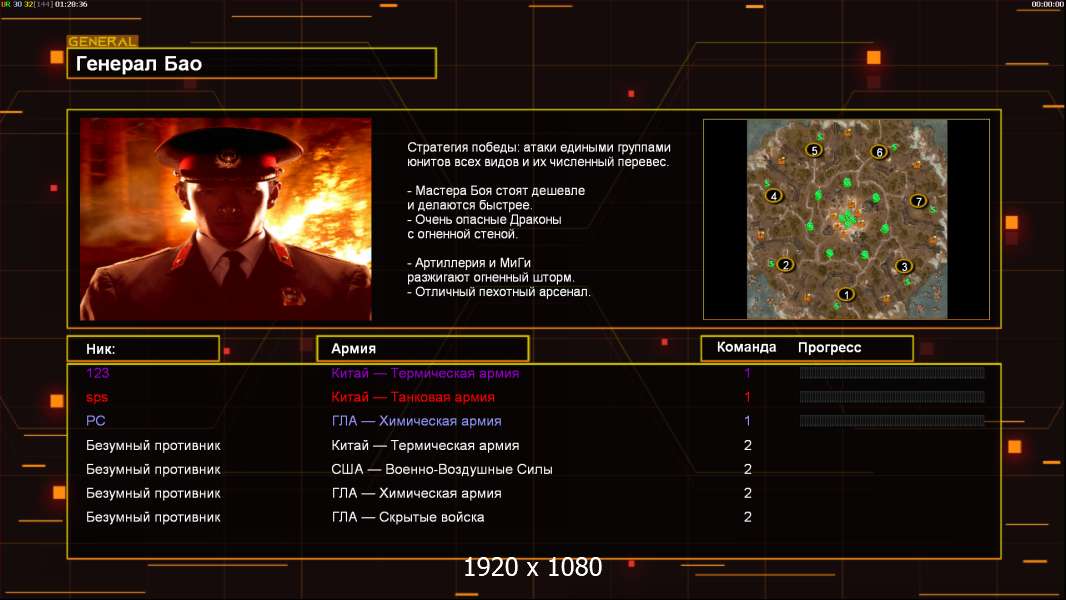Image resolution: width=1066 pixels, height=600 pixels.
Task: Click the progress bar for player 123
Action: [892, 372]
